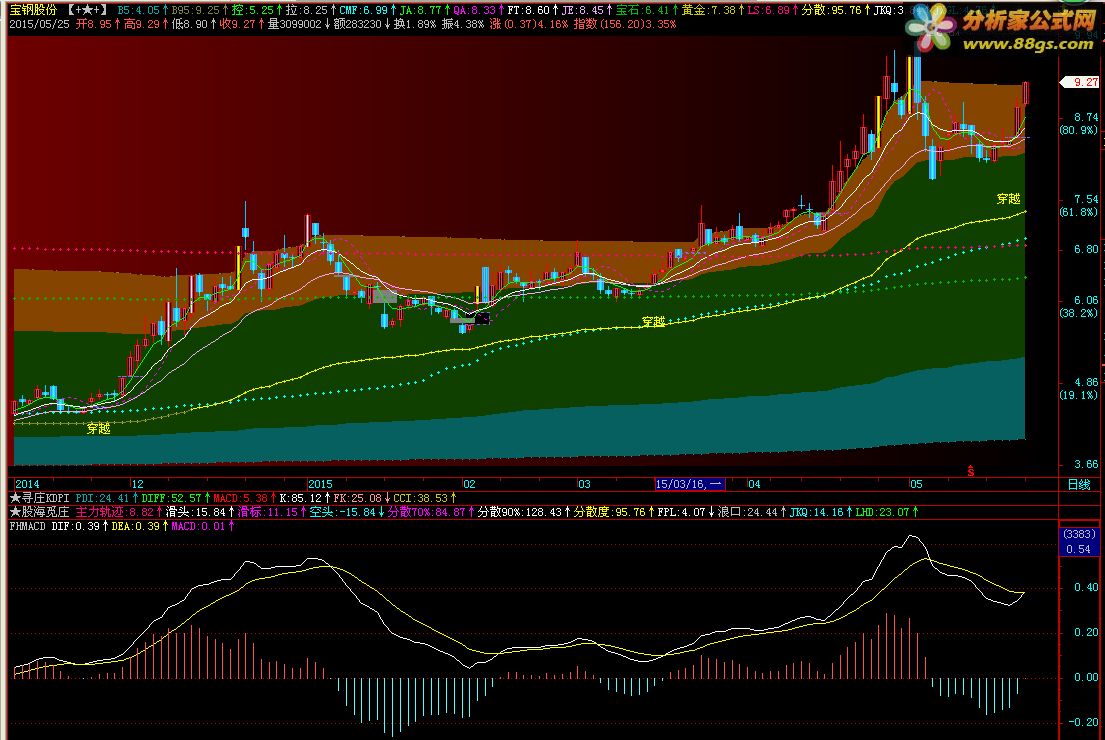Screen dimensions: 1105x740
Task: Click the 05 month label on the time axis
Action: tap(915, 484)
